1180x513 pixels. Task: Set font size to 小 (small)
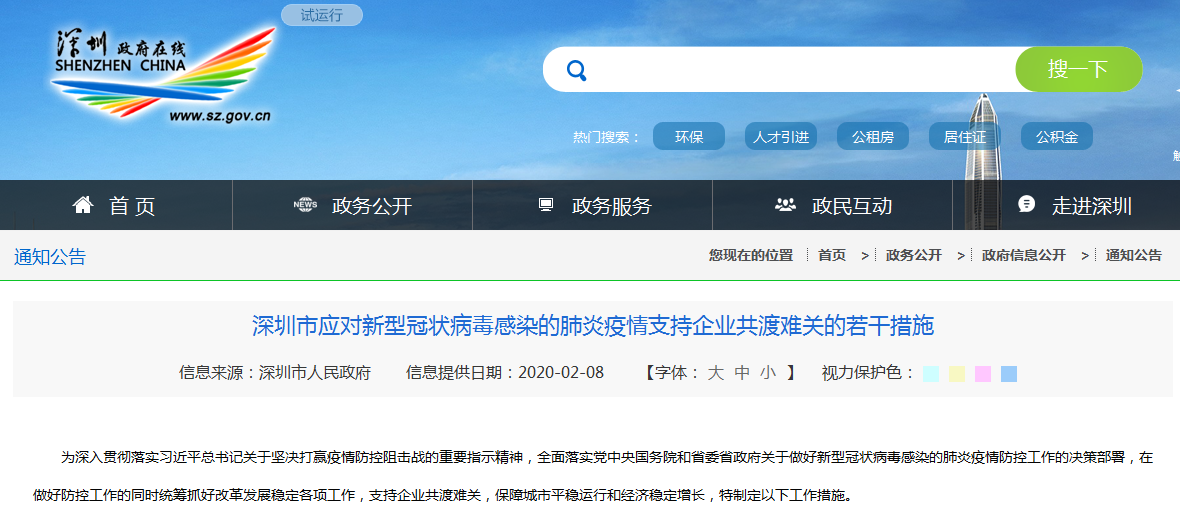click(x=767, y=373)
